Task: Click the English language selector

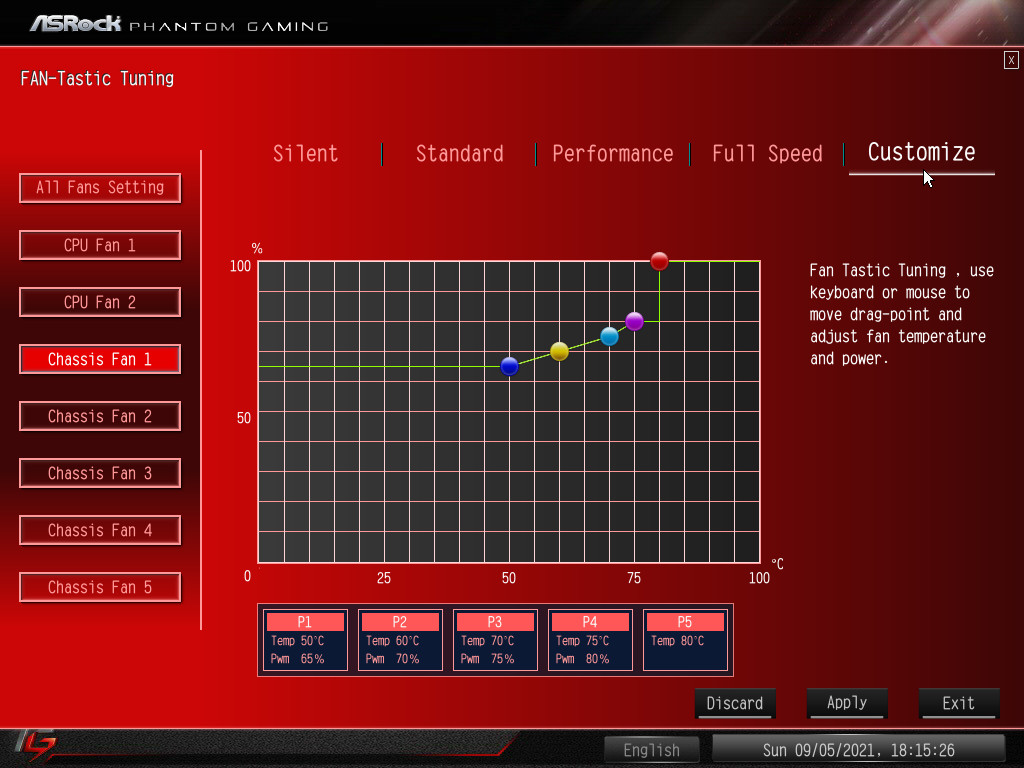Action: point(652,750)
